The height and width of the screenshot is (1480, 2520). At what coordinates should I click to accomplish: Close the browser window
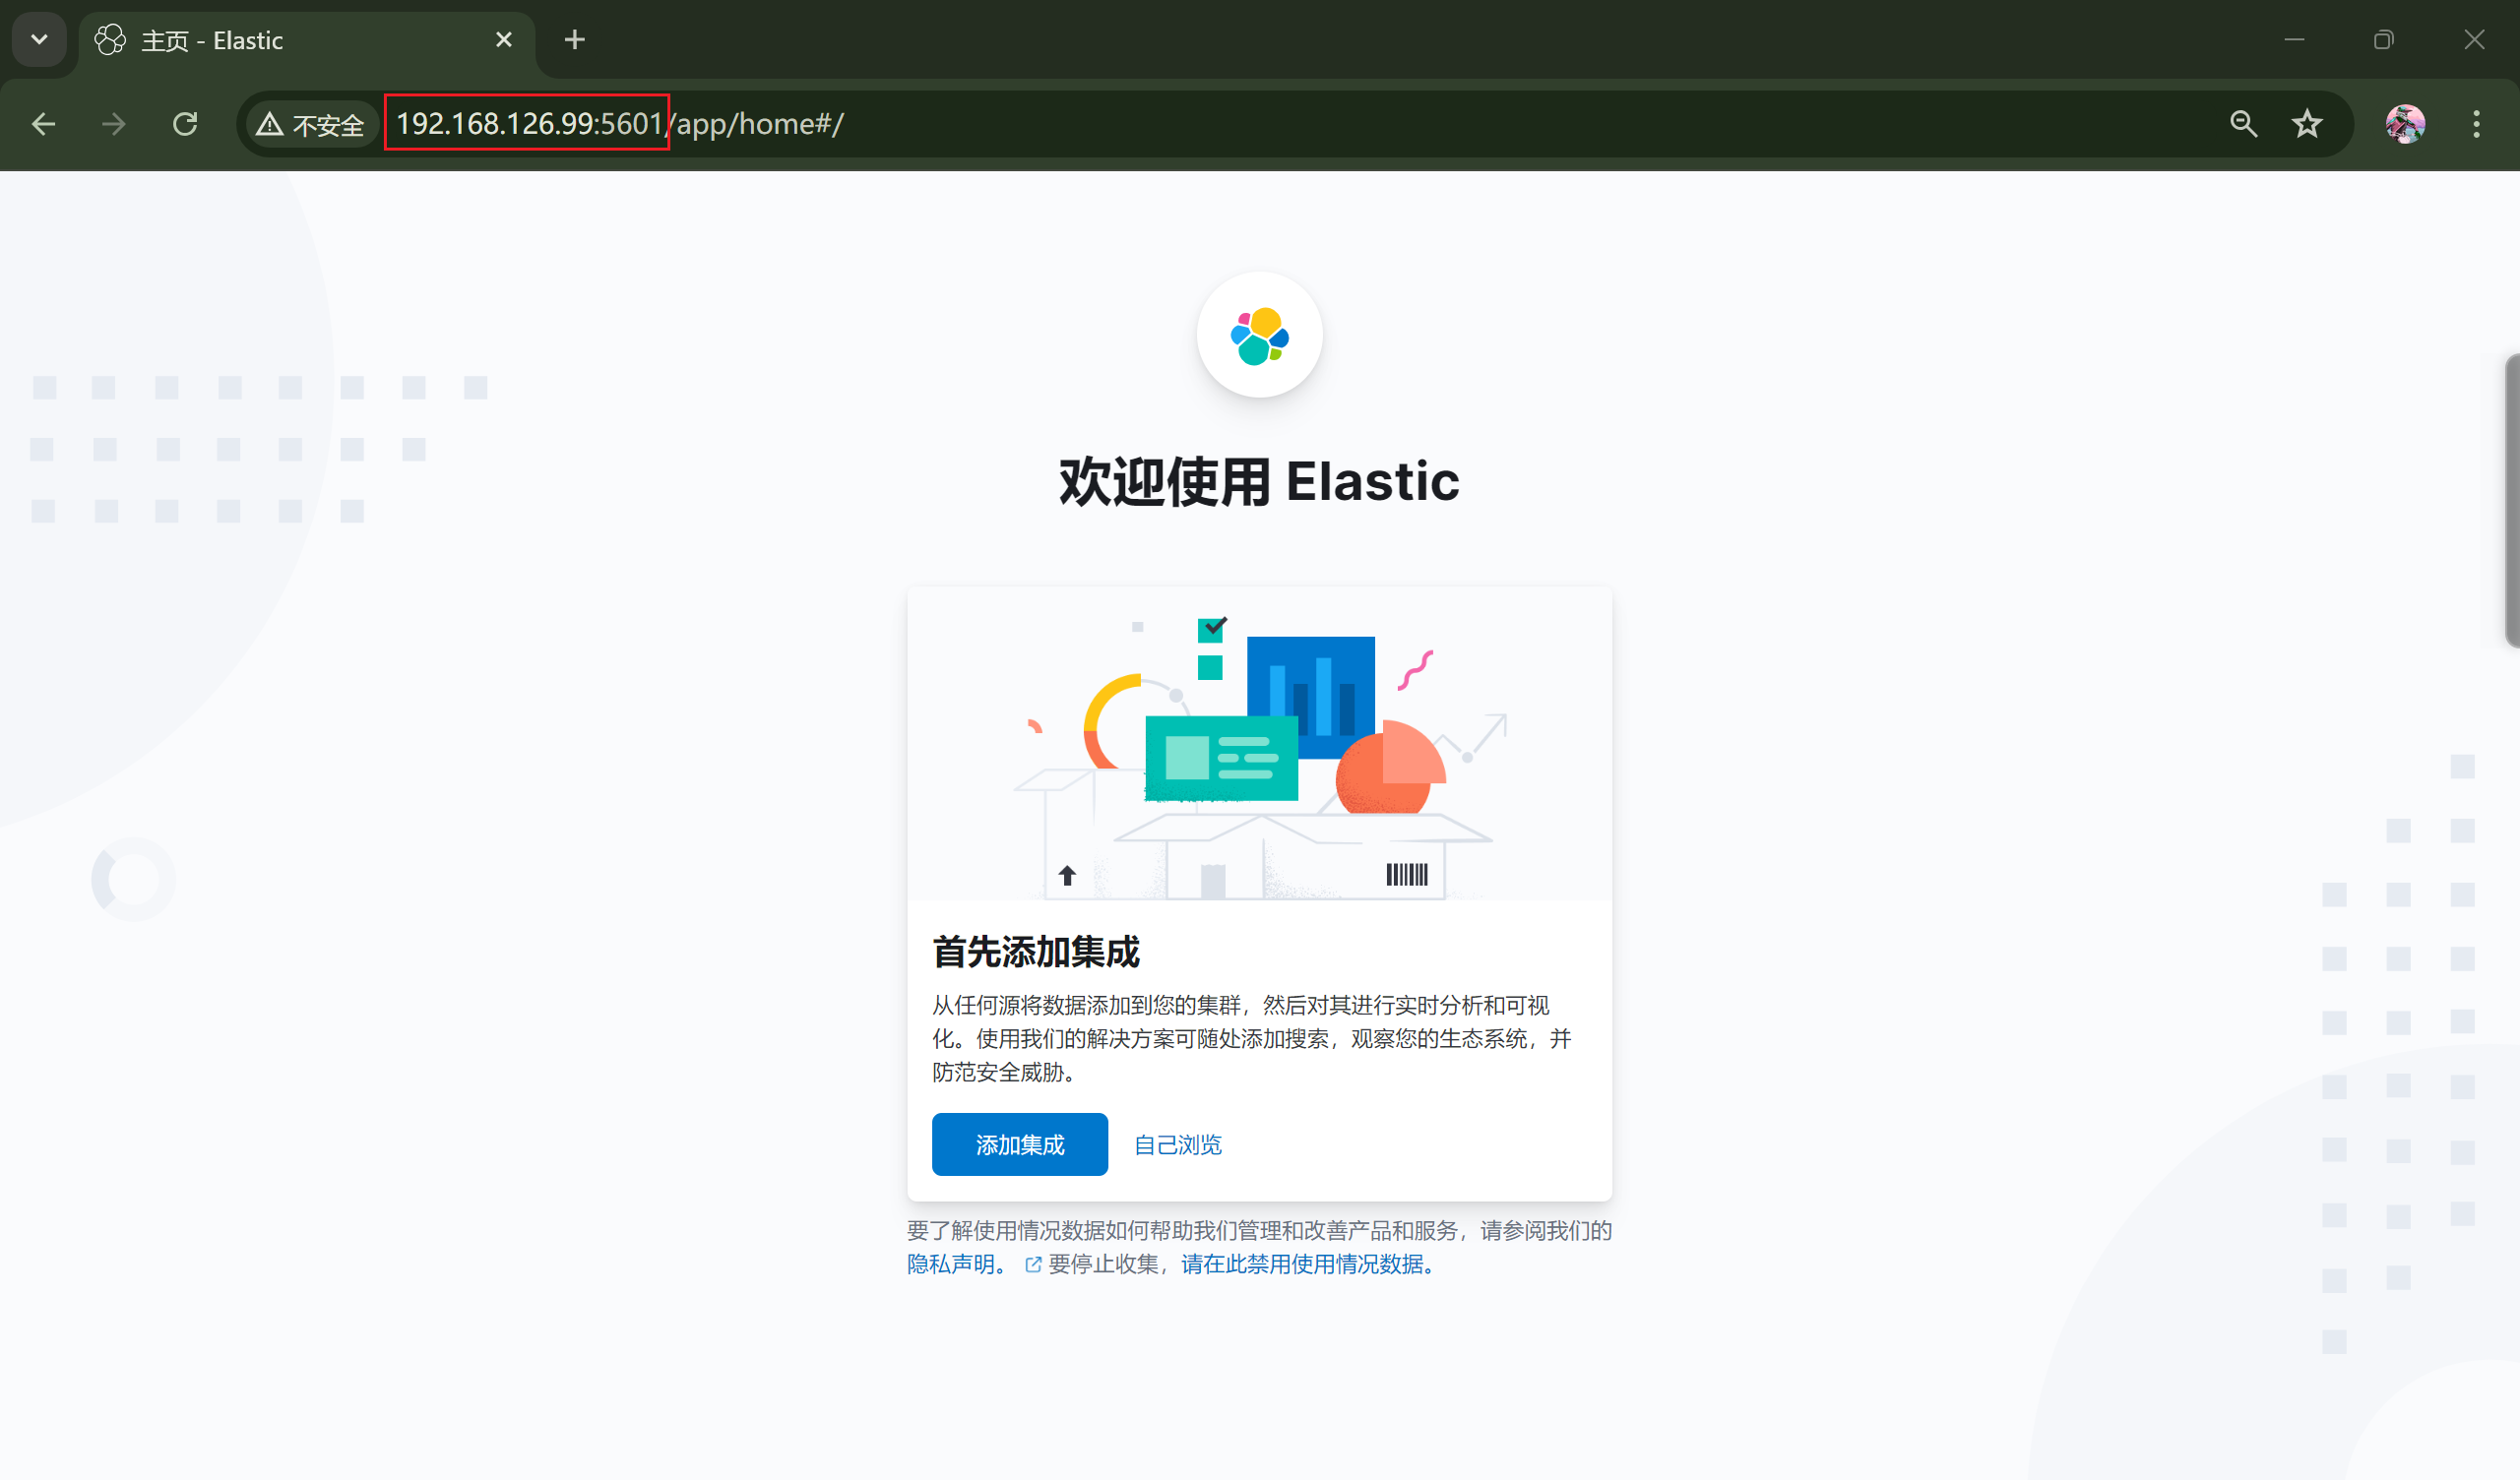[x=2474, y=40]
